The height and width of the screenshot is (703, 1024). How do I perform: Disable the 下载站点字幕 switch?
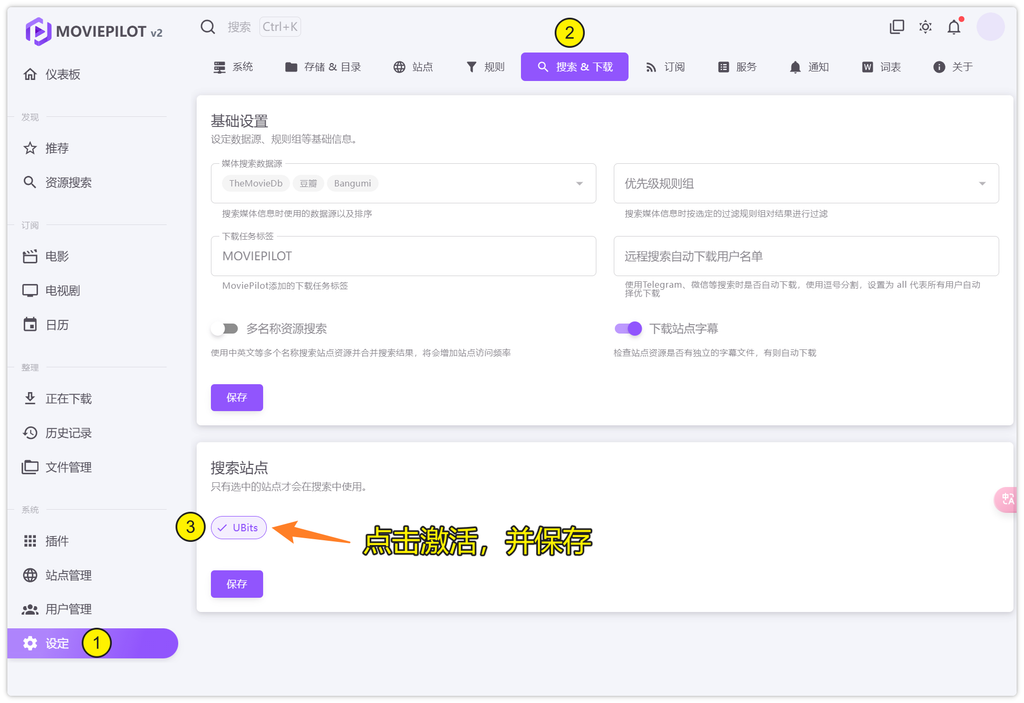(628, 328)
